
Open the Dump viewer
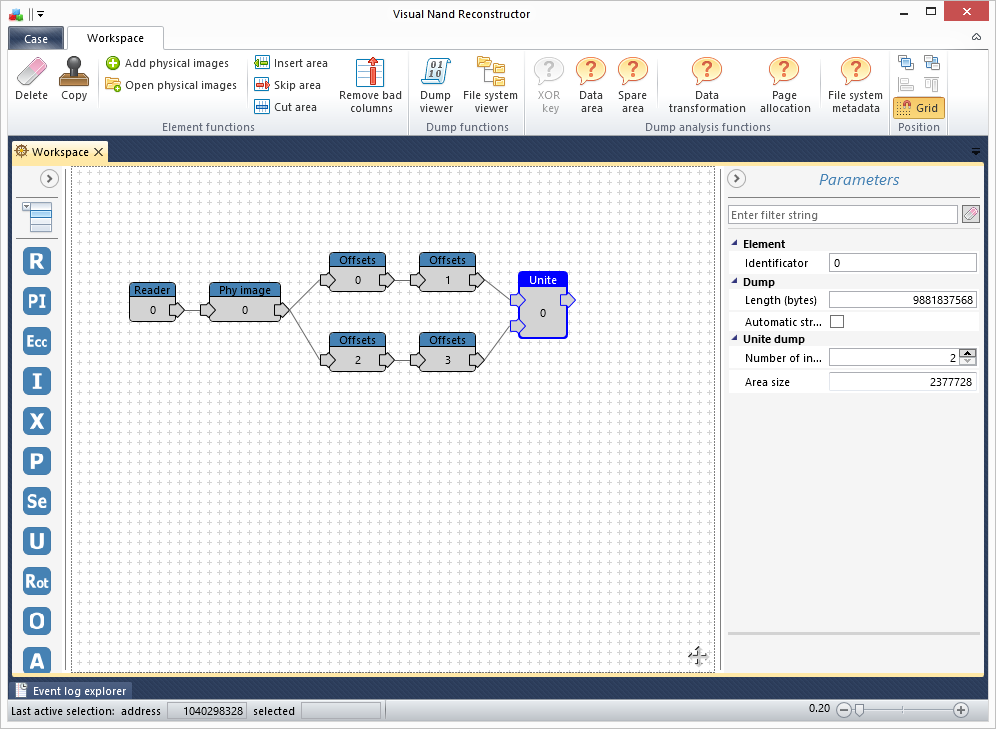pos(435,85)
